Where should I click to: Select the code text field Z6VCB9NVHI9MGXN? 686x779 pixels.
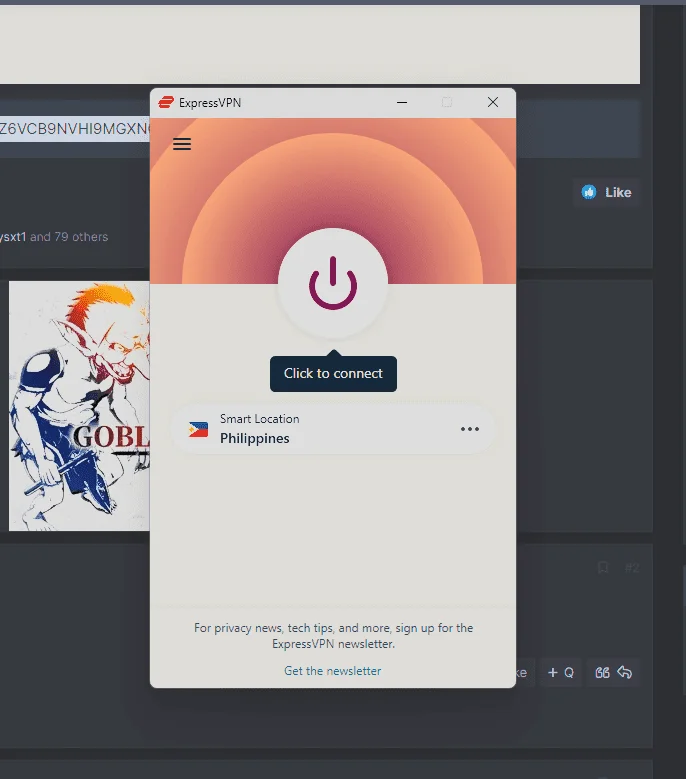coord(75,129)
